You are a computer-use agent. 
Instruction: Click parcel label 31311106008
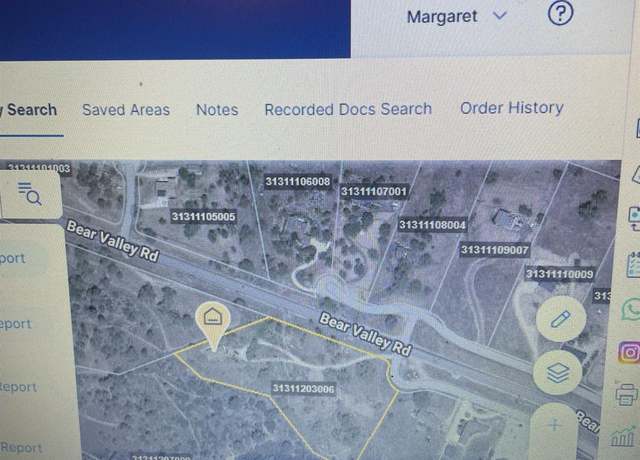click(x=298, y=181)
